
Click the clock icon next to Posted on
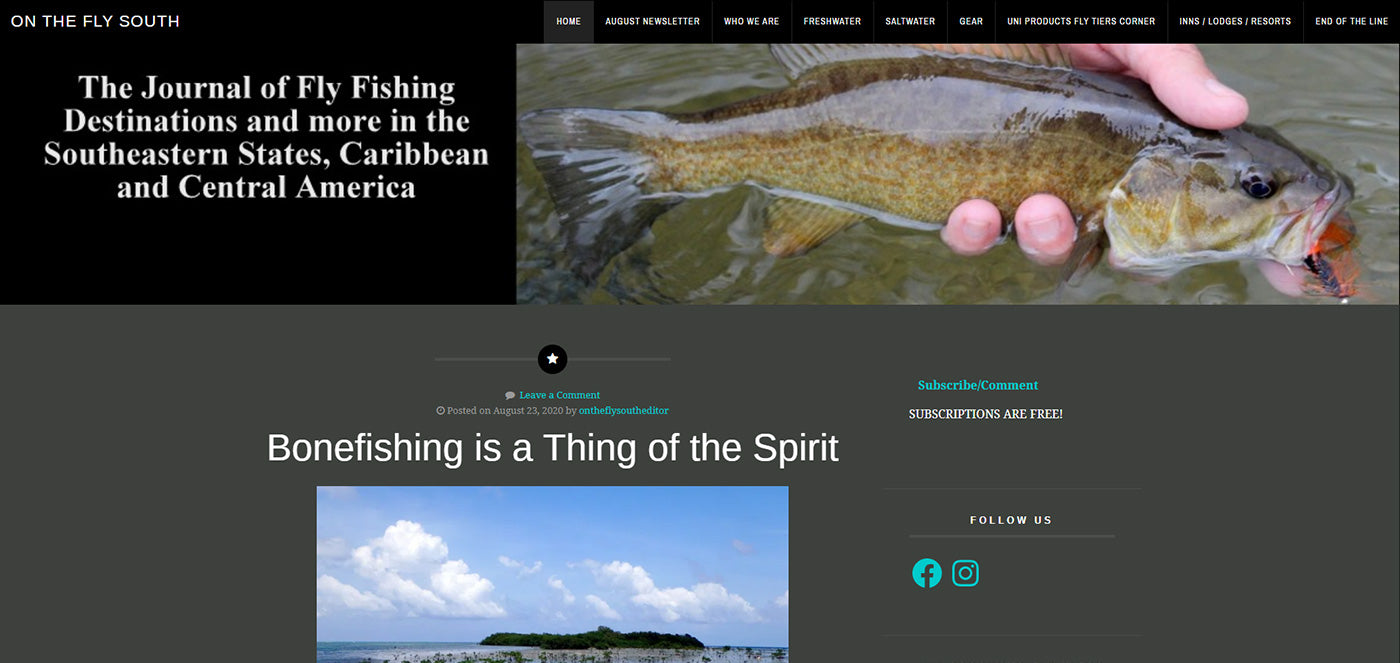click(440, 411)
